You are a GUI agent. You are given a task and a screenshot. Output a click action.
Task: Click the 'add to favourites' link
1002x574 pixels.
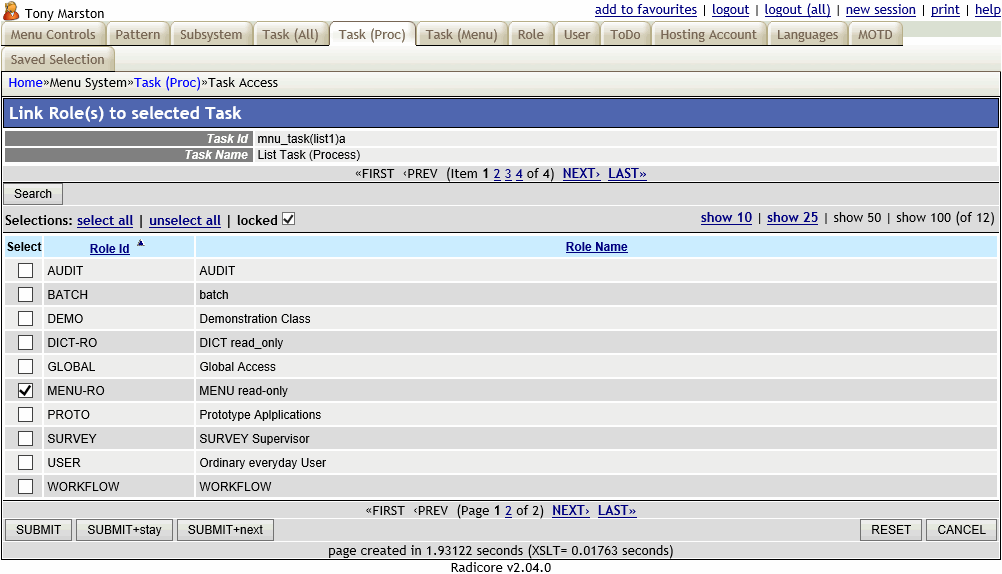point(645,10)
